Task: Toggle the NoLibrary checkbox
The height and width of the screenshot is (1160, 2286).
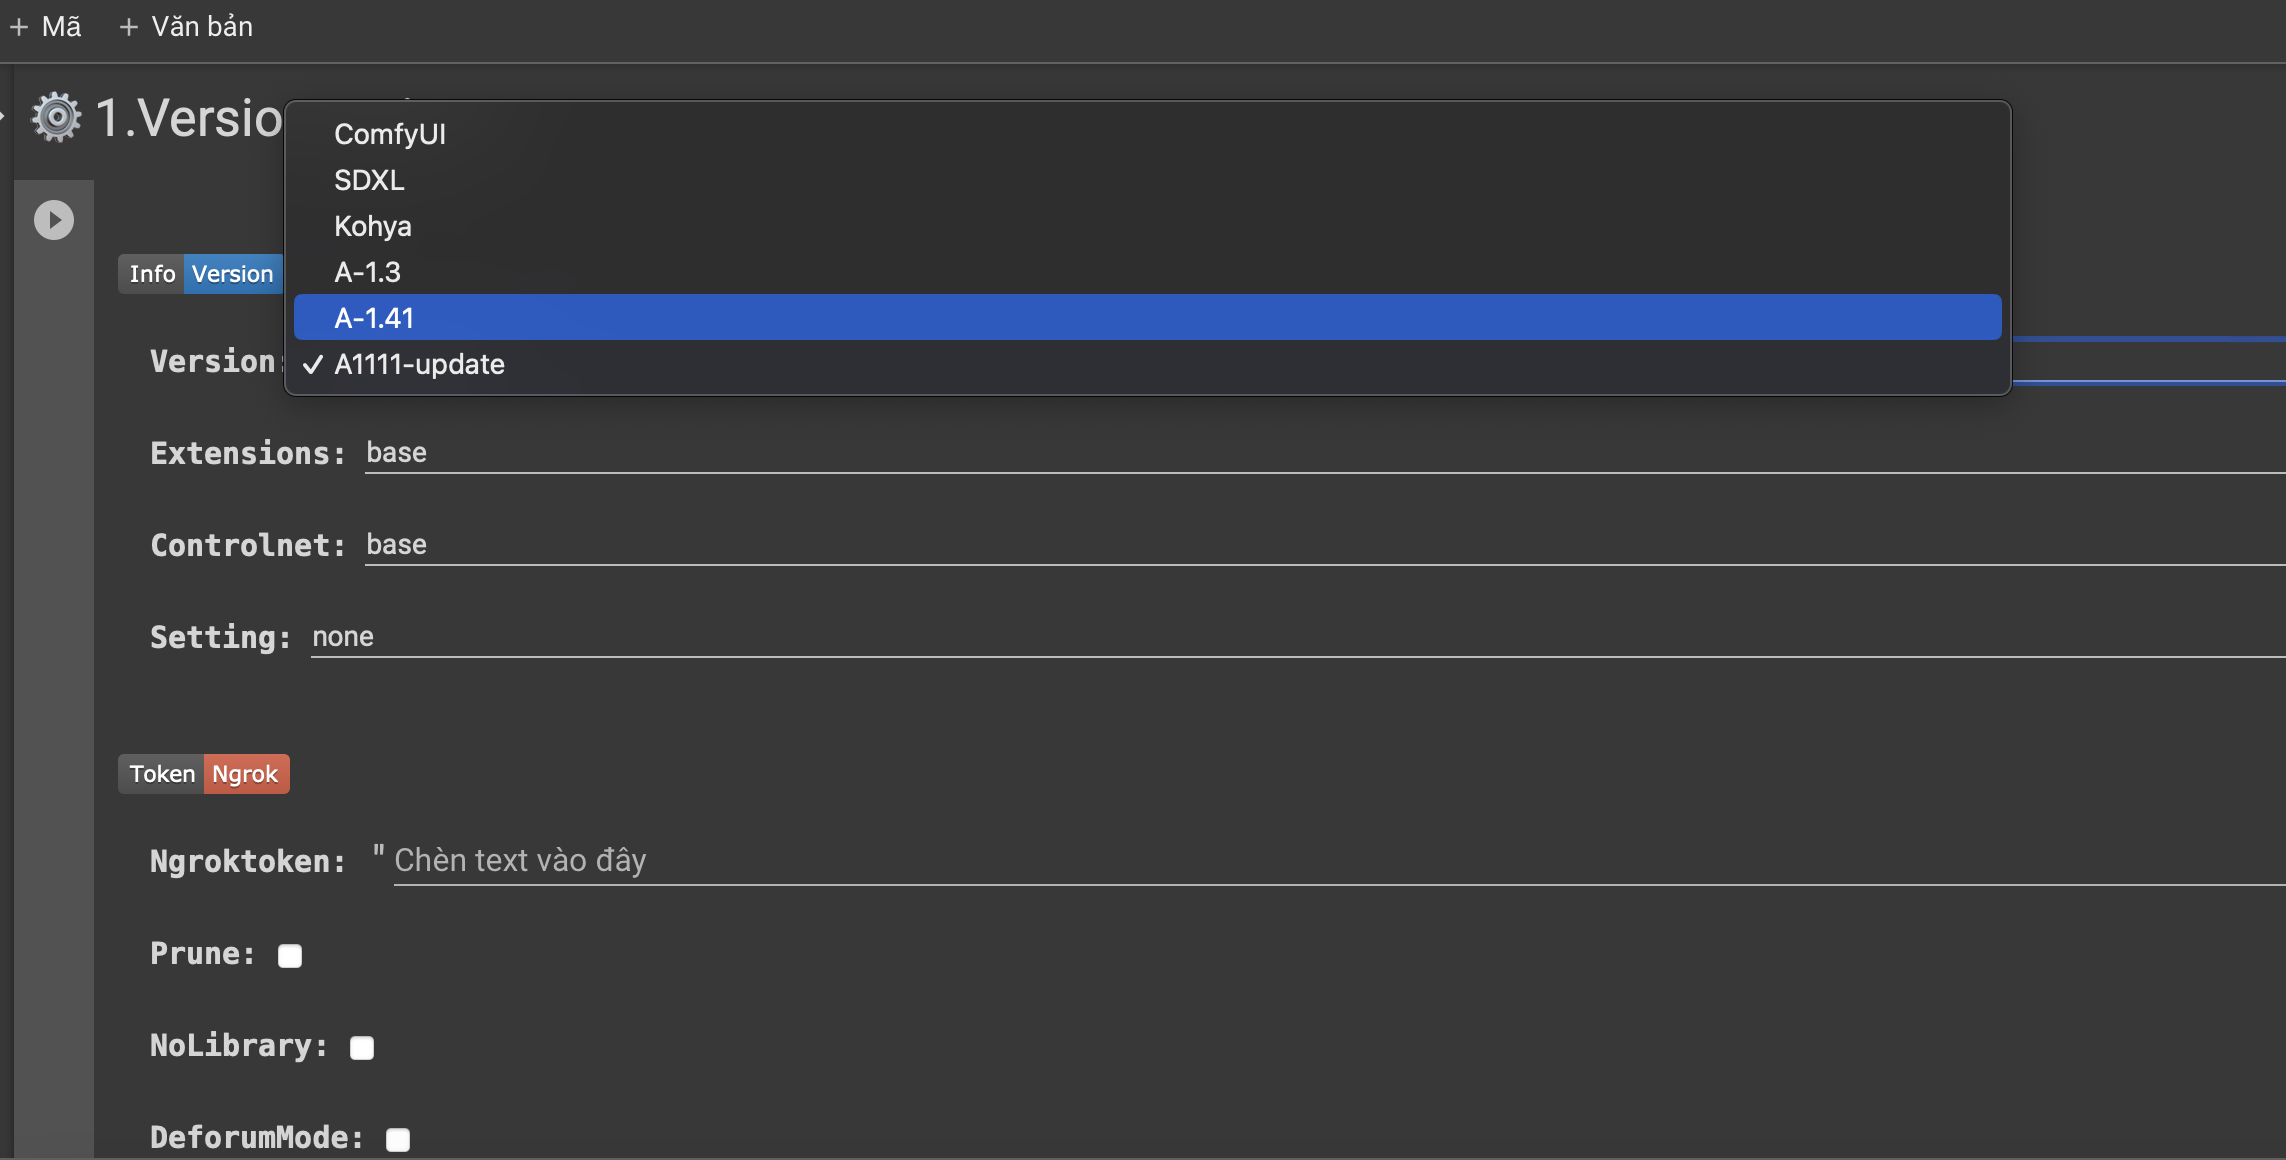Action: click(362, 1048)
